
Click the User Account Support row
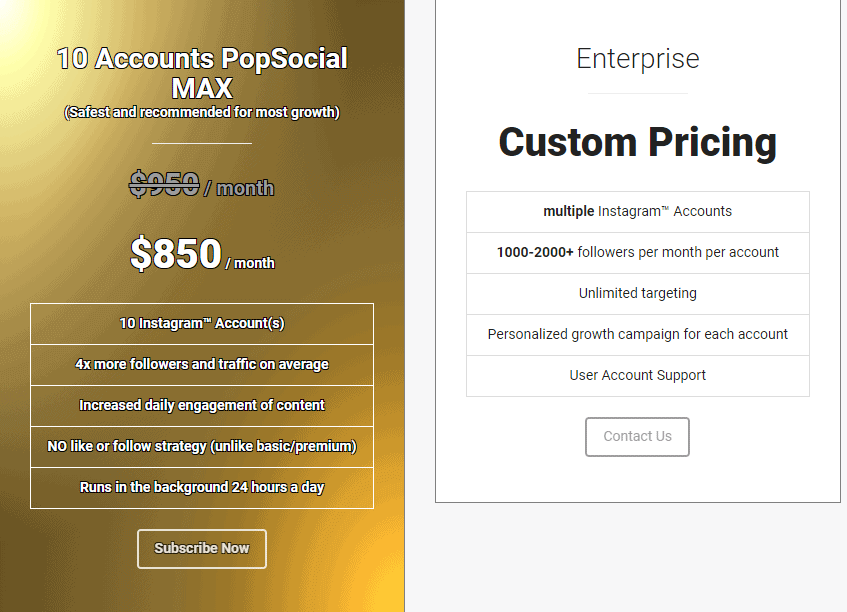[x=637, y=376]
